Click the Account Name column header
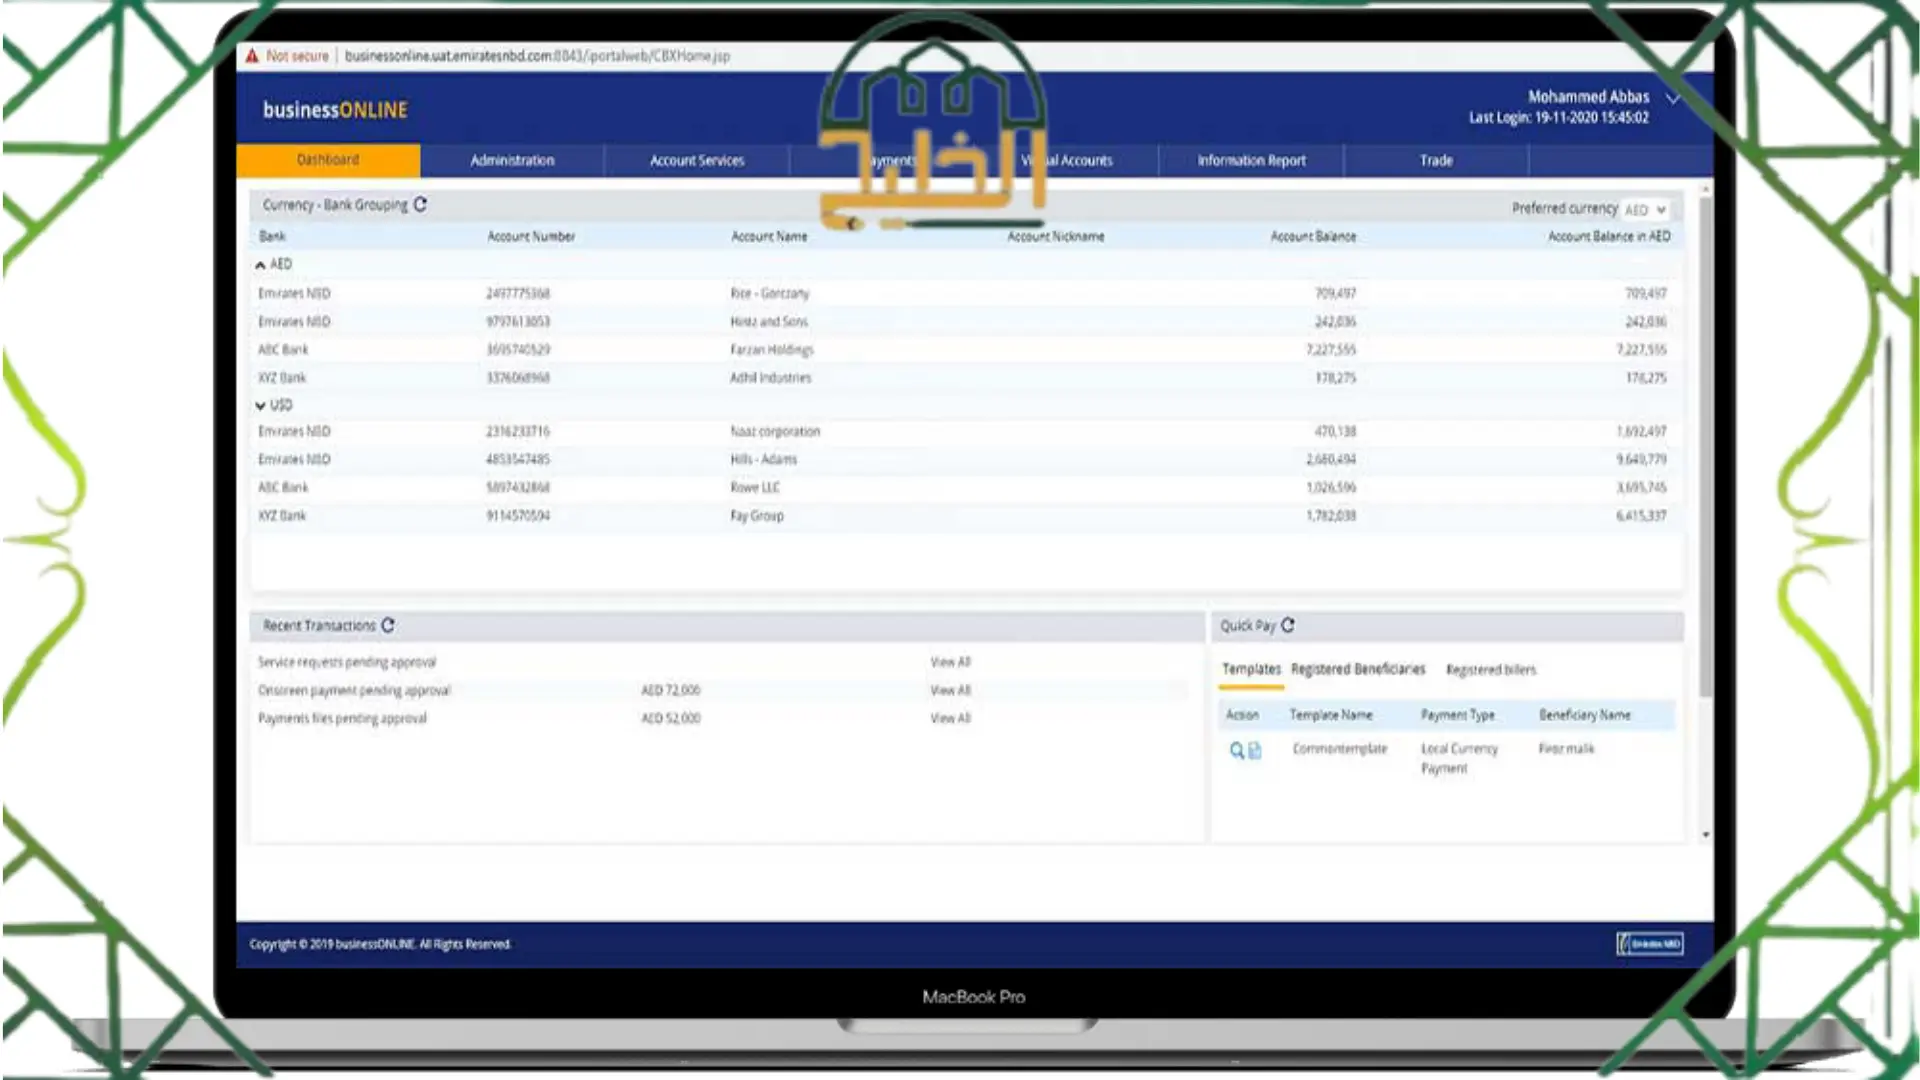The width and height of the screenshot is (1920, 1080). (x=769, y=236)
